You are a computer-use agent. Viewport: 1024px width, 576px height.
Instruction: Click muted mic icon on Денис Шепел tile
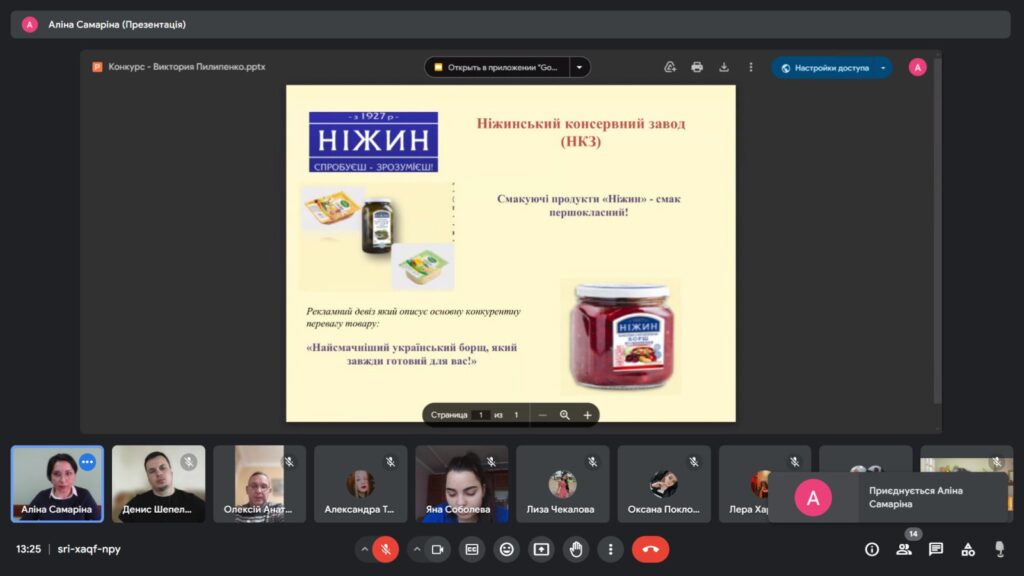click(189, 462)
